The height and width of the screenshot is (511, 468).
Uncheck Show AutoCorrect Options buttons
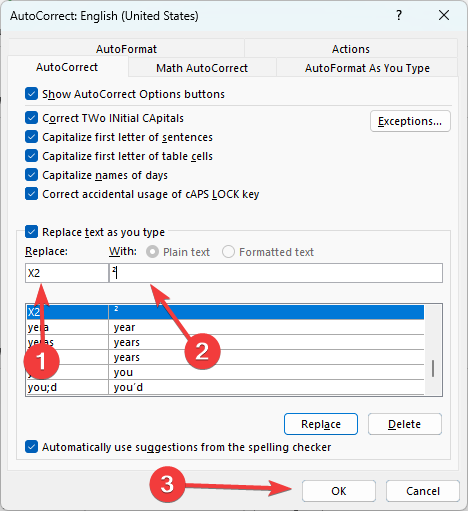coord(31,94)
